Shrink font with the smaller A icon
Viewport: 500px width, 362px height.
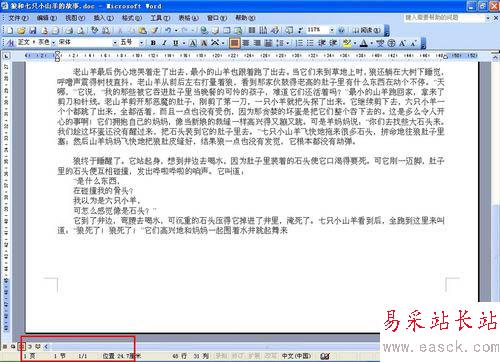[413, 43]
